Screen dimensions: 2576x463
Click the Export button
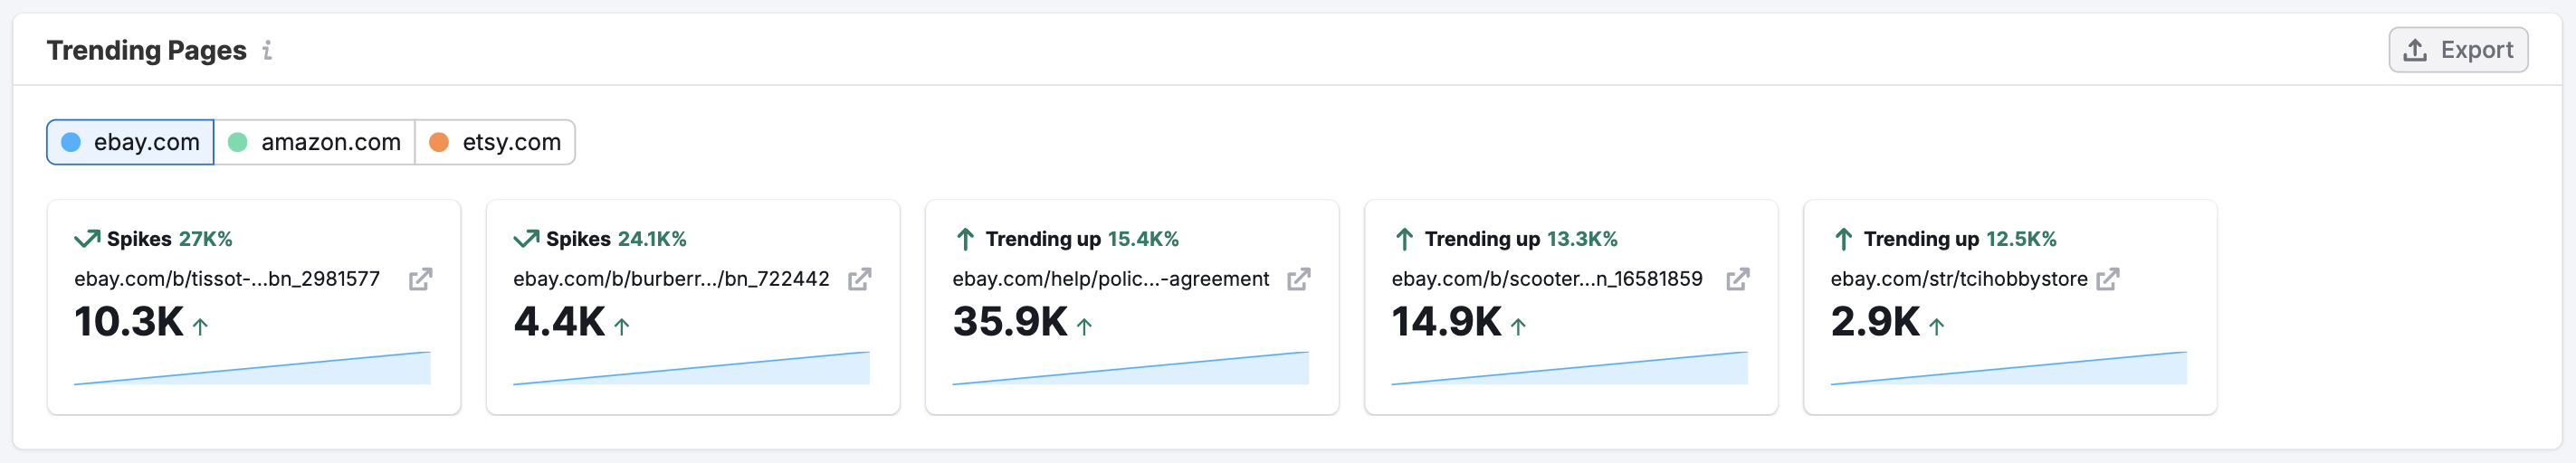[2458, 50]
